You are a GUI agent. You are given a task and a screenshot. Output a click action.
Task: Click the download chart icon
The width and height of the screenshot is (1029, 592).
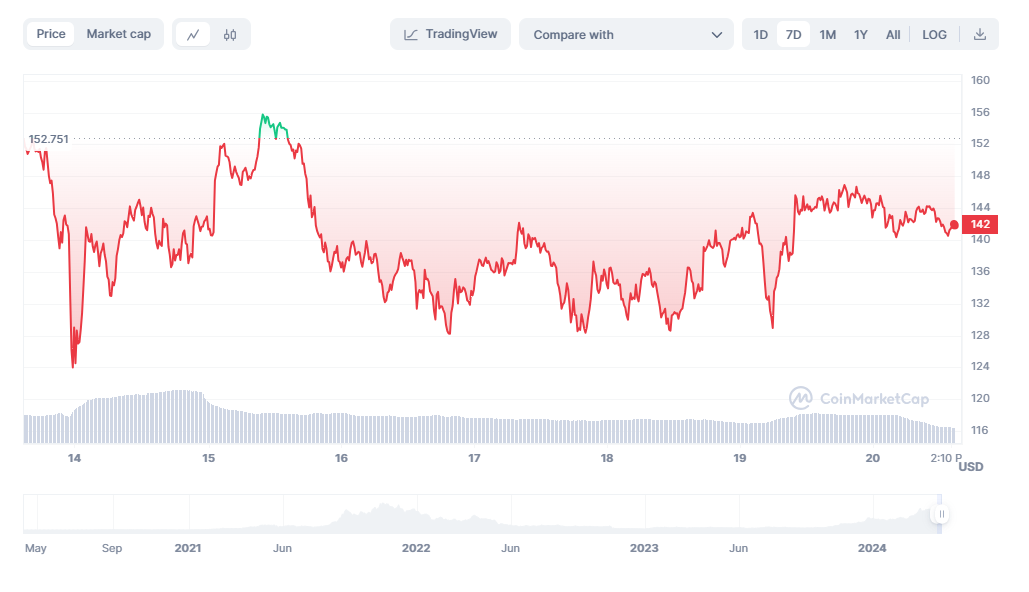point(980,34)
